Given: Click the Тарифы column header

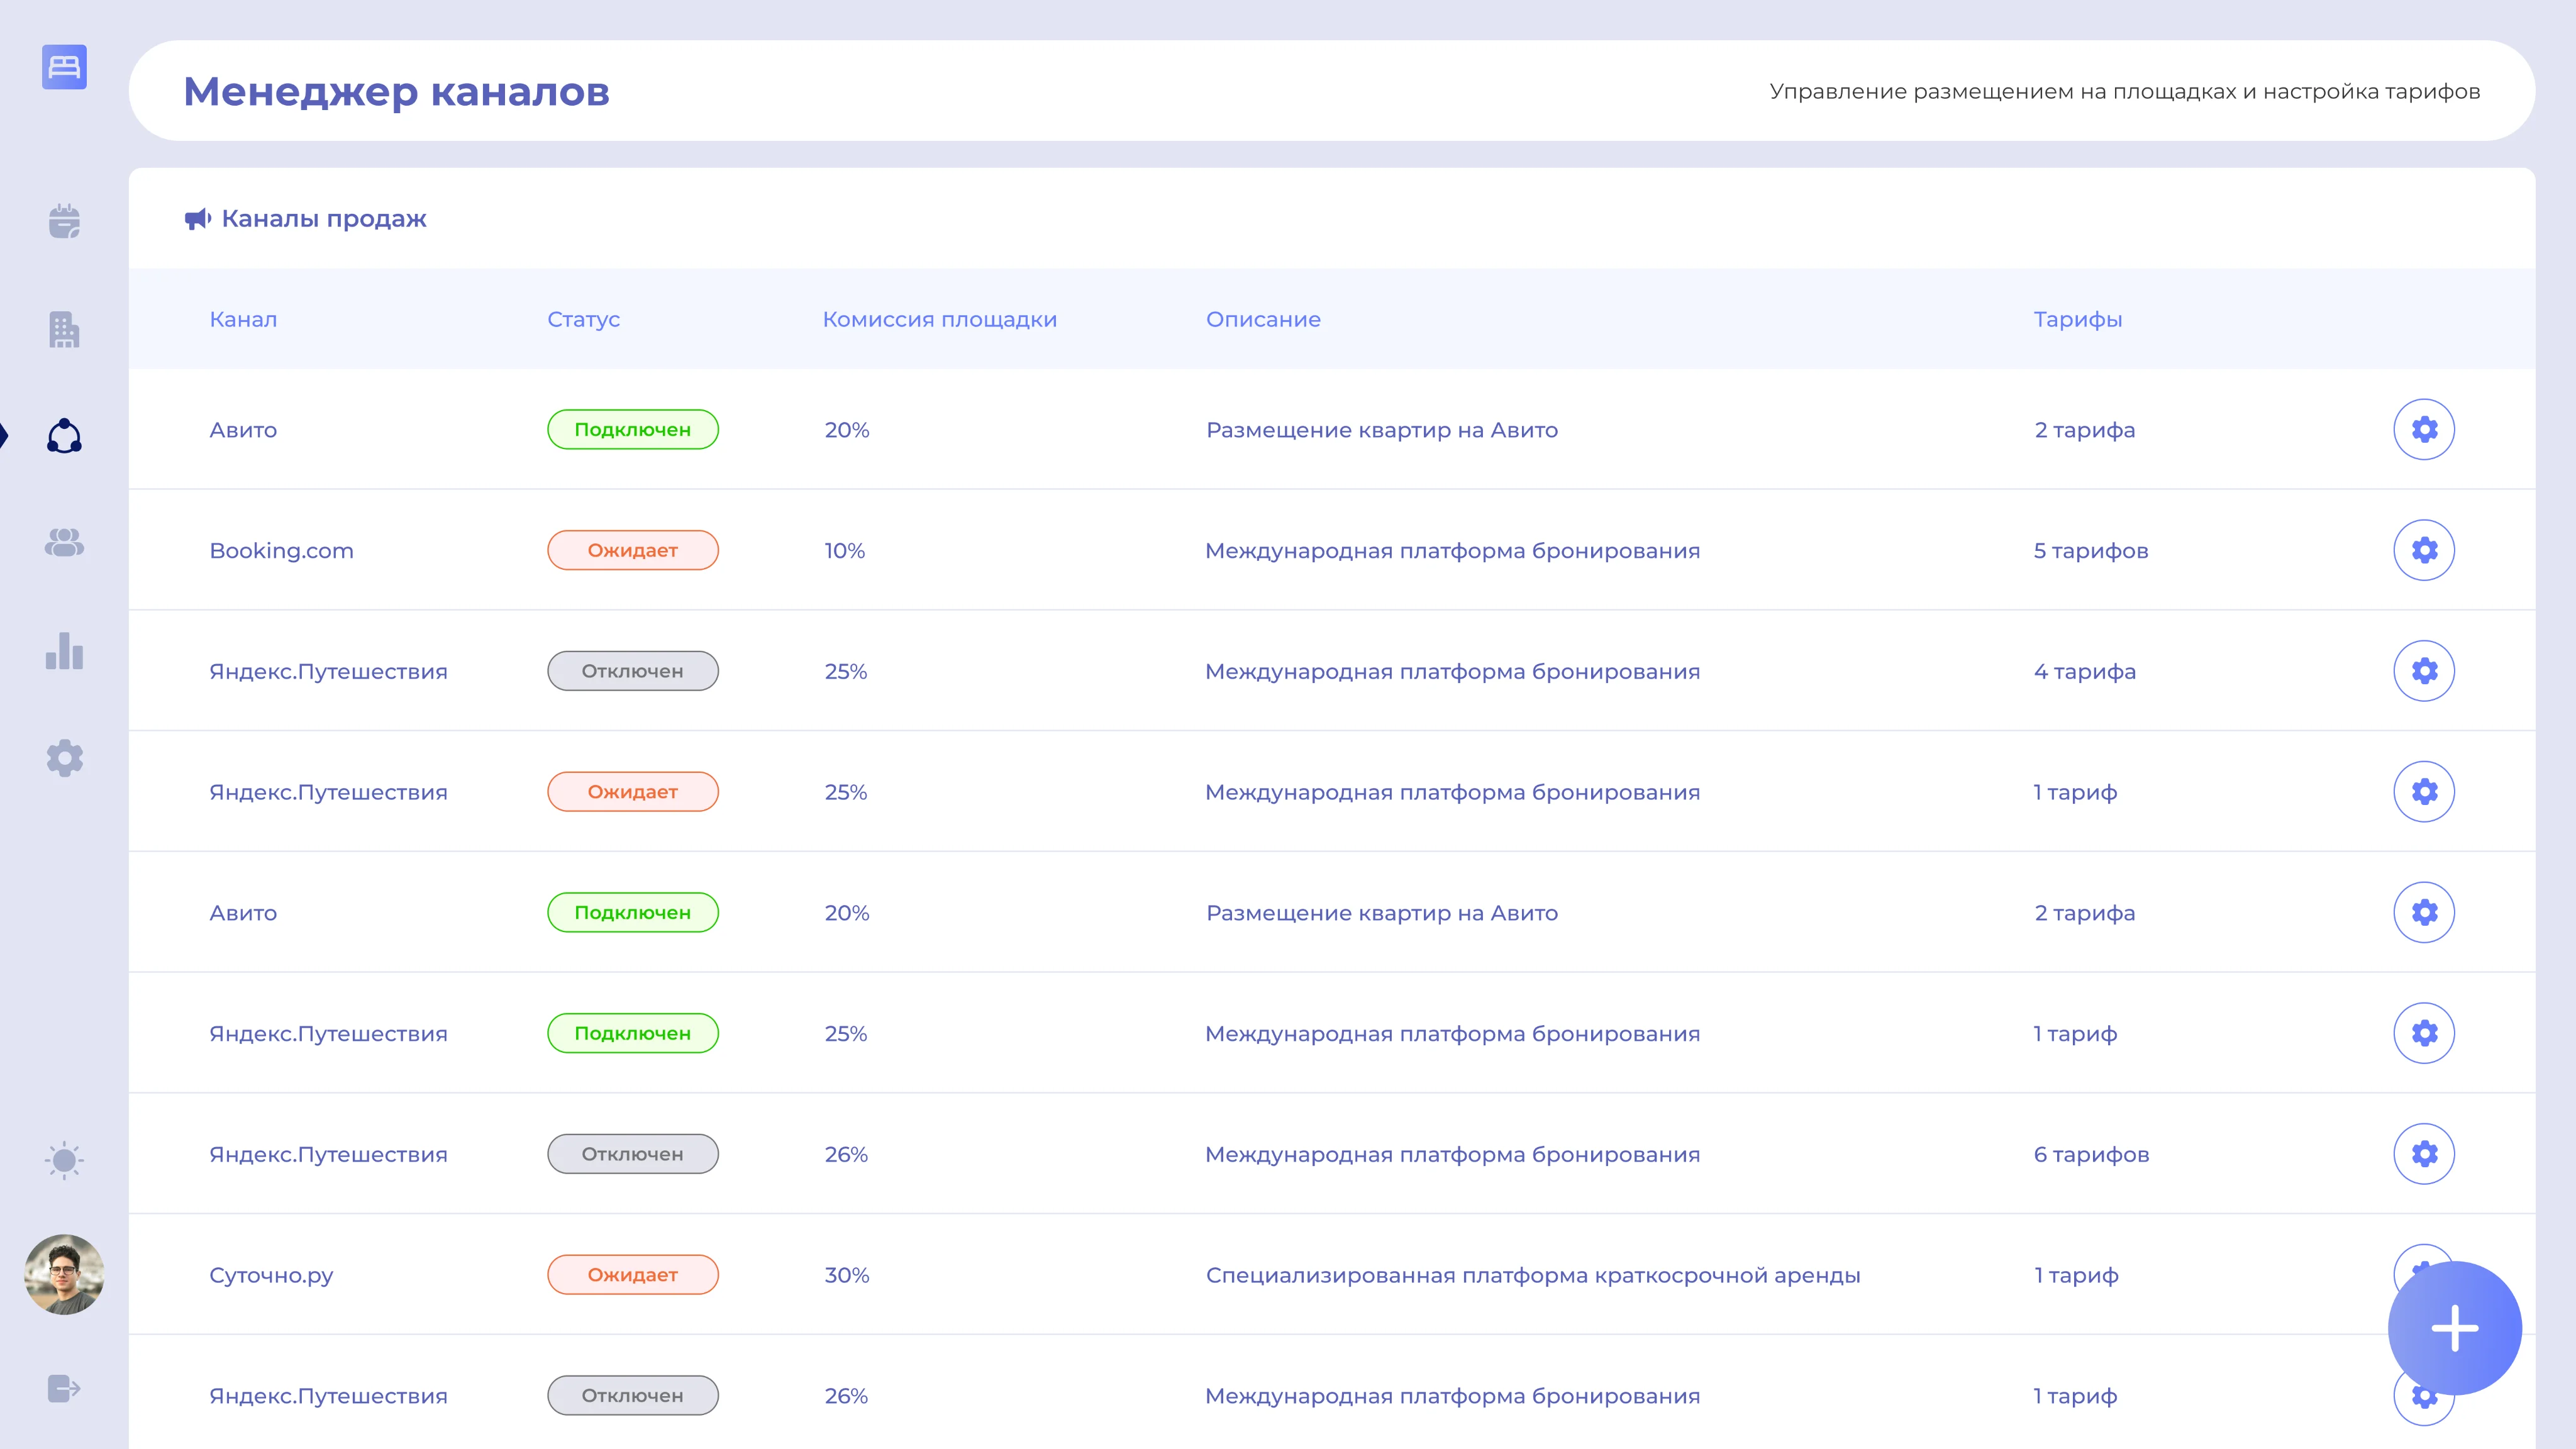Looking at the screenshot, I should (2077, 319).
